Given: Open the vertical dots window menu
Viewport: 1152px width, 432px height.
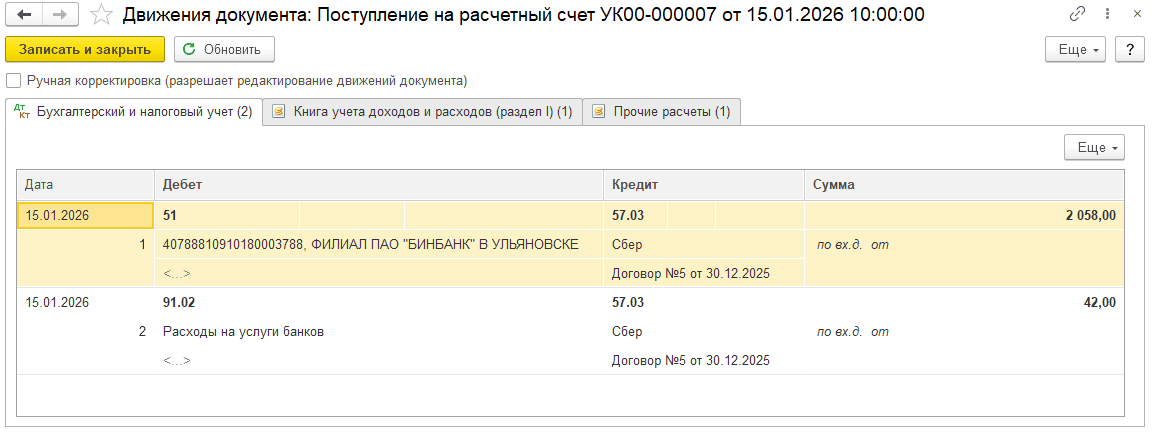Looking at the screenshot, I should 1106,15.
